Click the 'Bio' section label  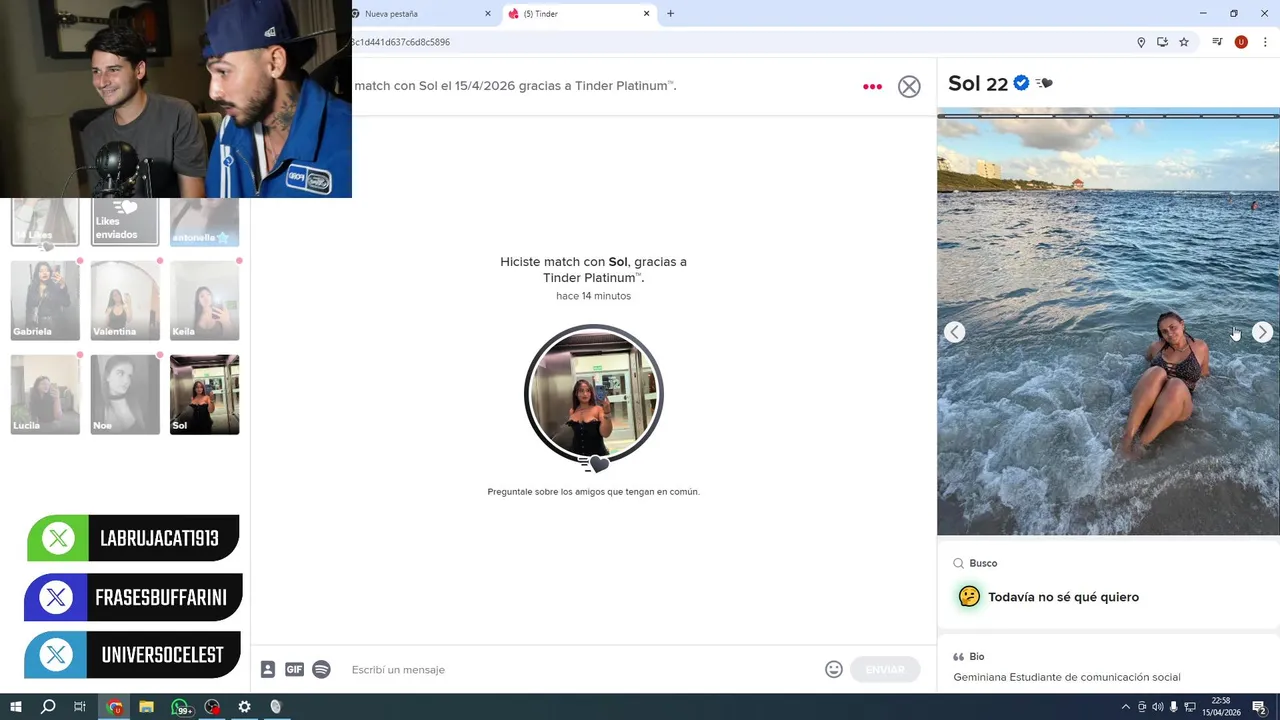click(x=977, y=657)
